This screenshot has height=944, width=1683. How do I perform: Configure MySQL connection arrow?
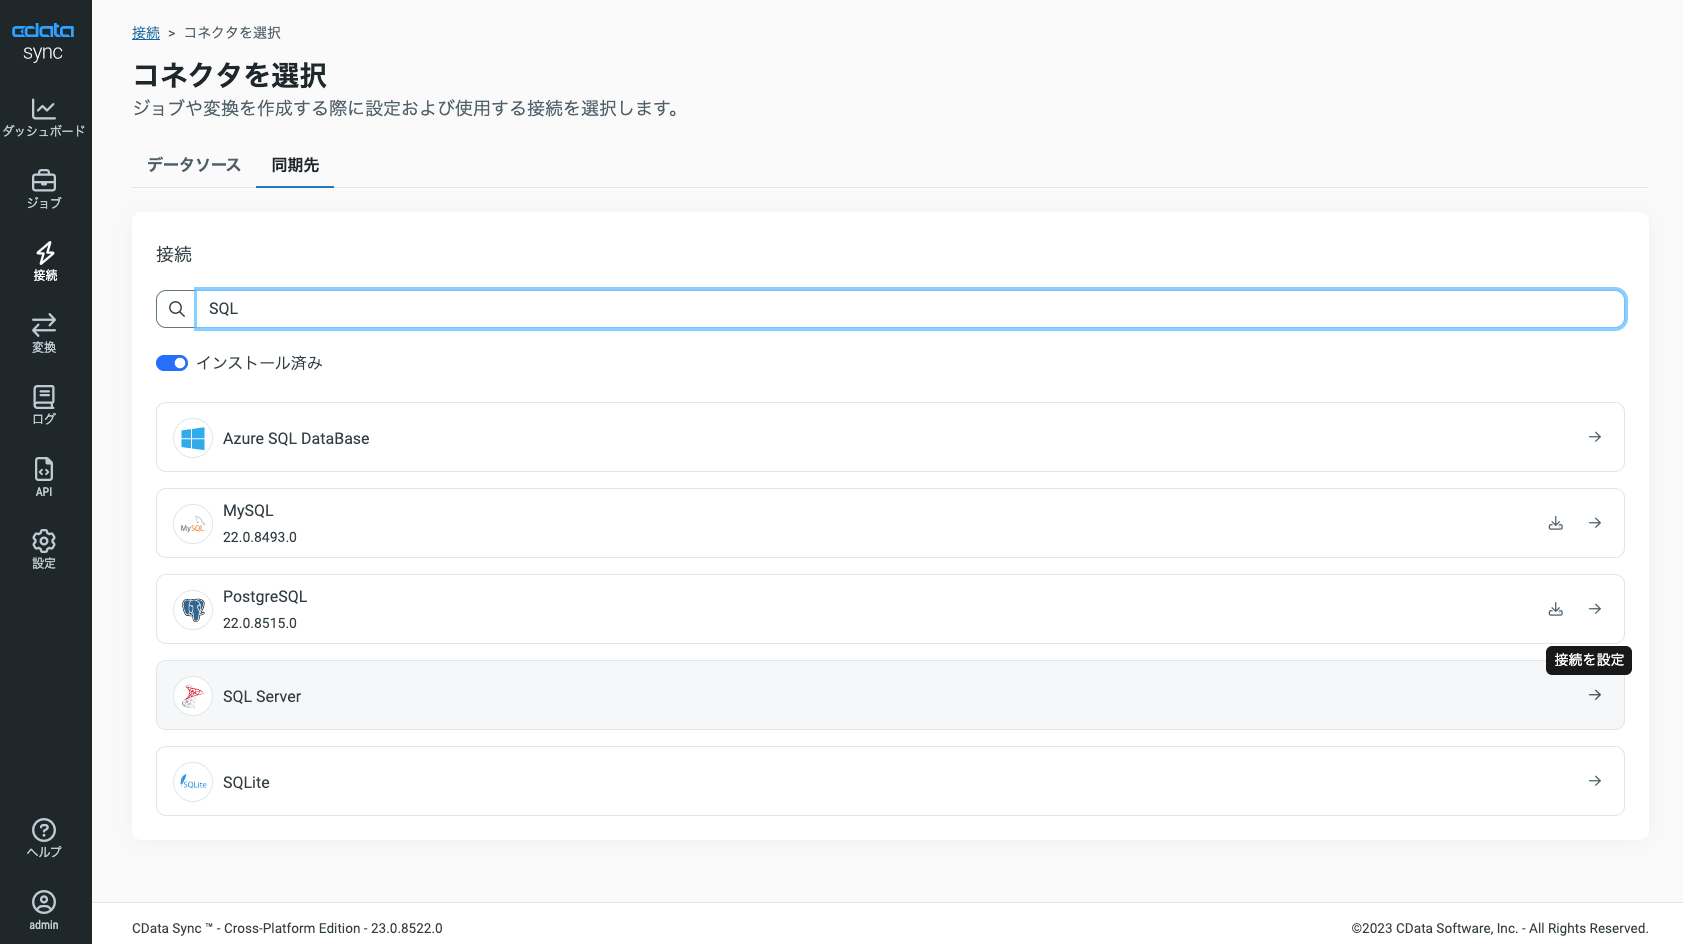click(1595, 523)
